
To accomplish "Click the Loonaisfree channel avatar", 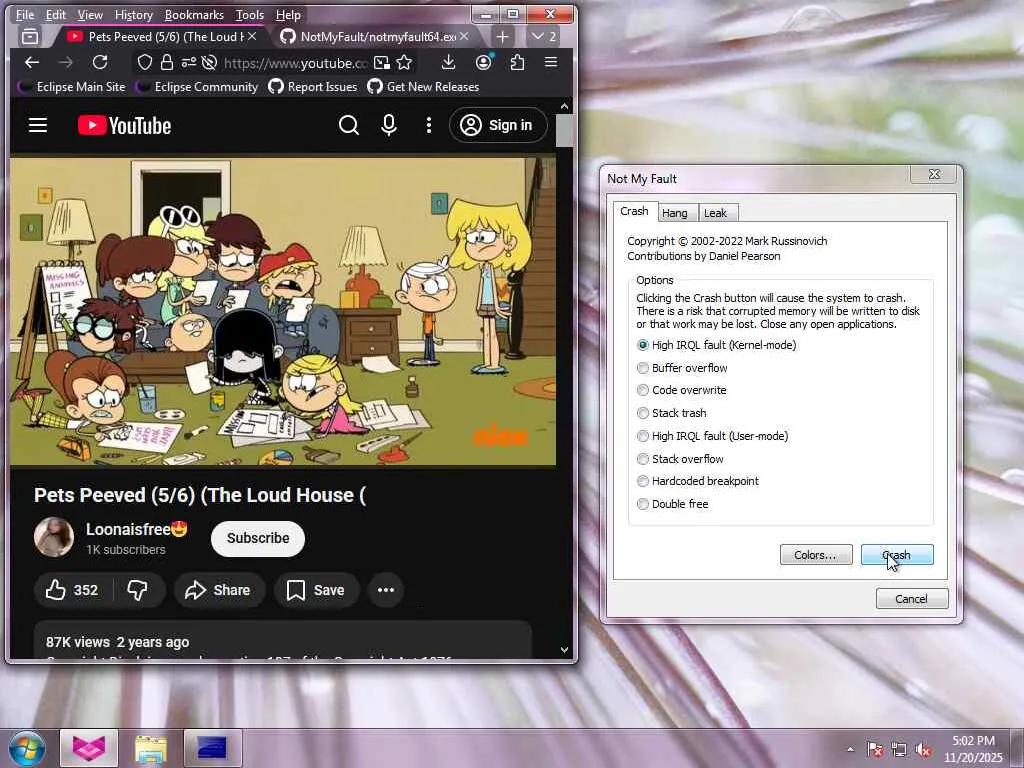I will pos(54,537).
